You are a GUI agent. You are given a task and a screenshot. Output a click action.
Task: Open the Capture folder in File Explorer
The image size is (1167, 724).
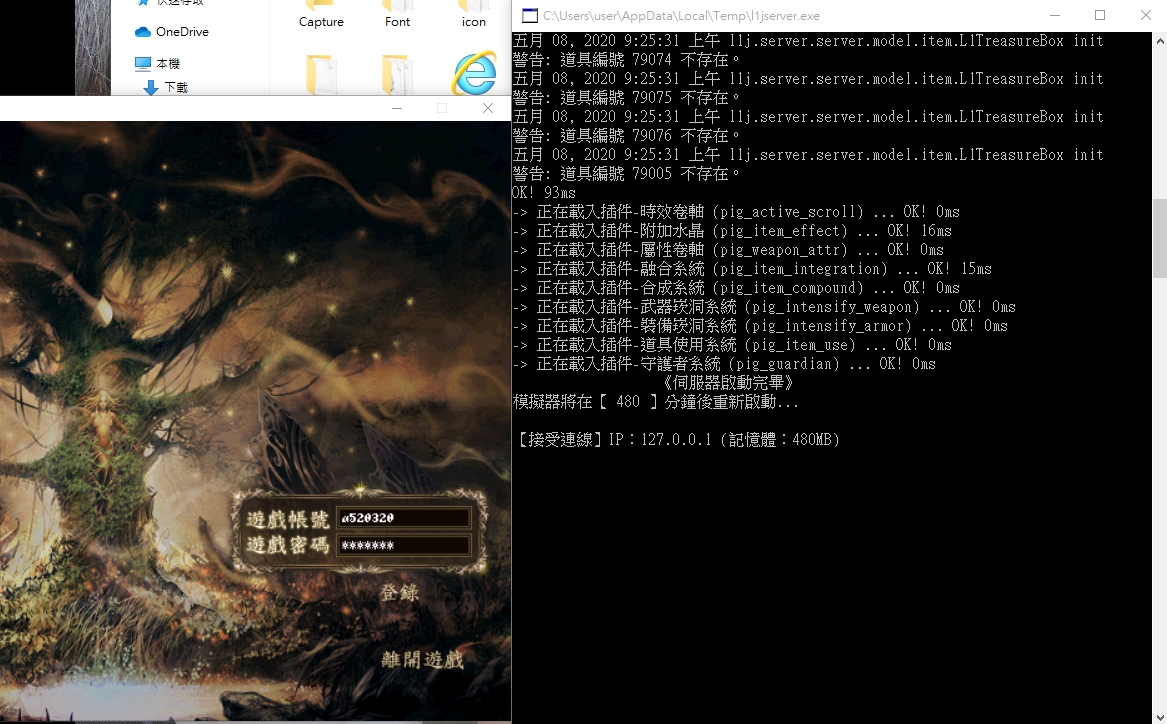coord(321,15)
